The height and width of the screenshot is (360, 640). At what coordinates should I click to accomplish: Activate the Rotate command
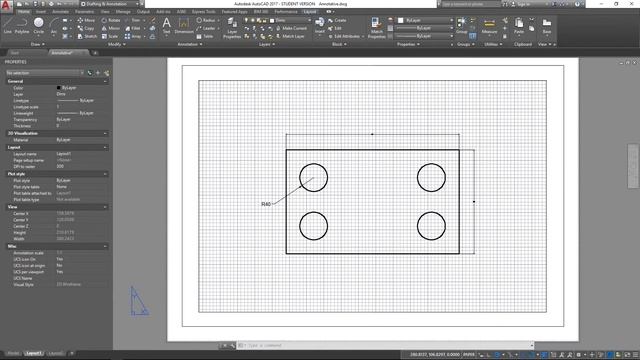(111, 20)
